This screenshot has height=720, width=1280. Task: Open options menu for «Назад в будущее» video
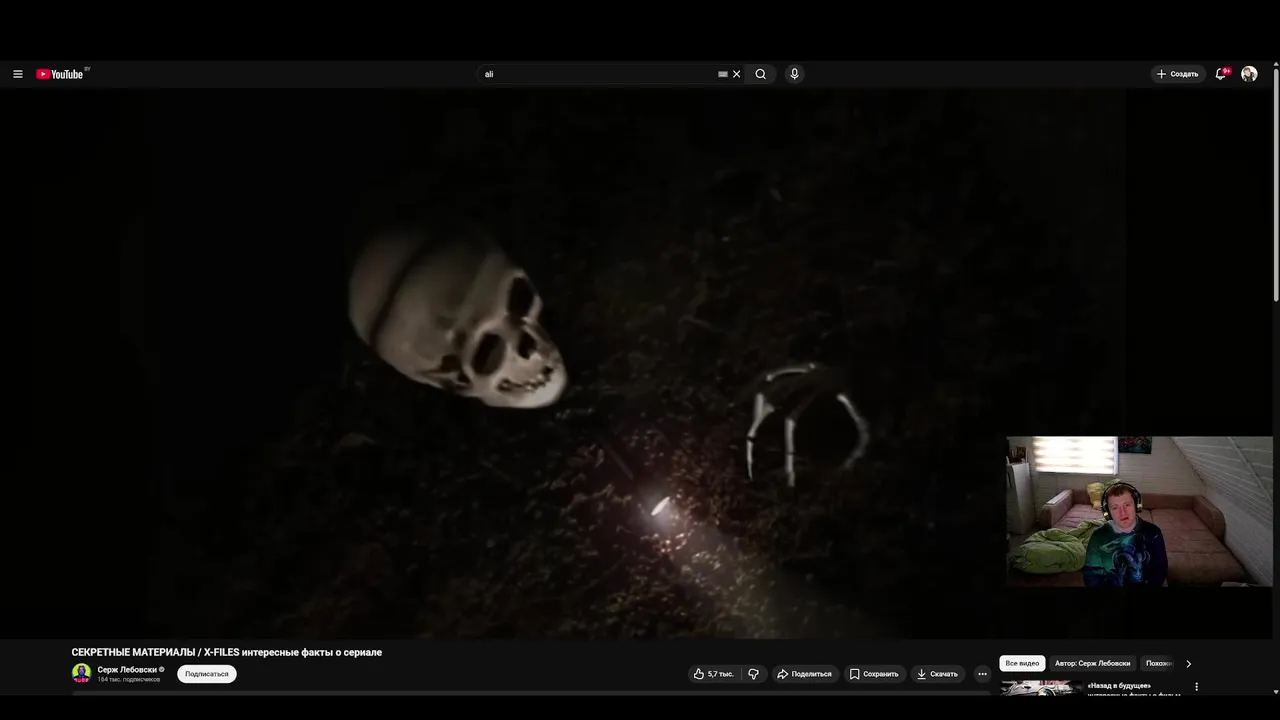(1196, 687)
